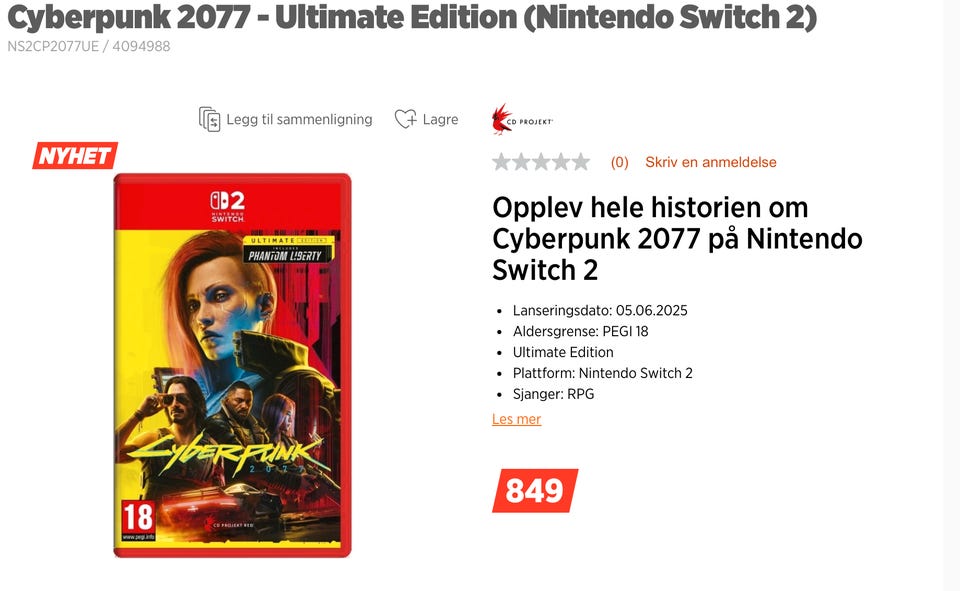Select the third rating star
The image size is (960, 591).
541,162
